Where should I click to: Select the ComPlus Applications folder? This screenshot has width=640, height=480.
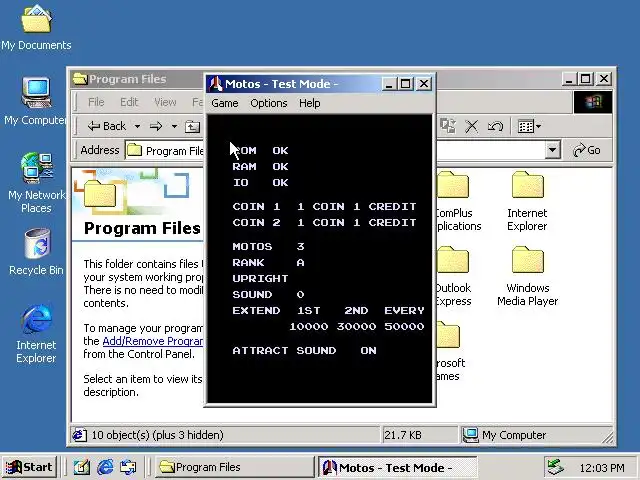click(456, 201)
